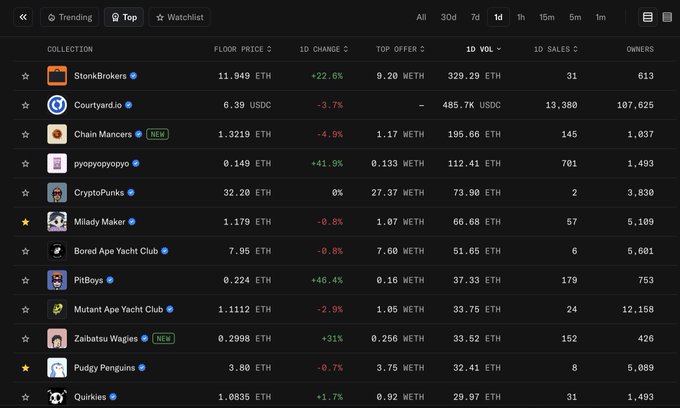Open CryptoPunks collection avatar

pos(57,193)
